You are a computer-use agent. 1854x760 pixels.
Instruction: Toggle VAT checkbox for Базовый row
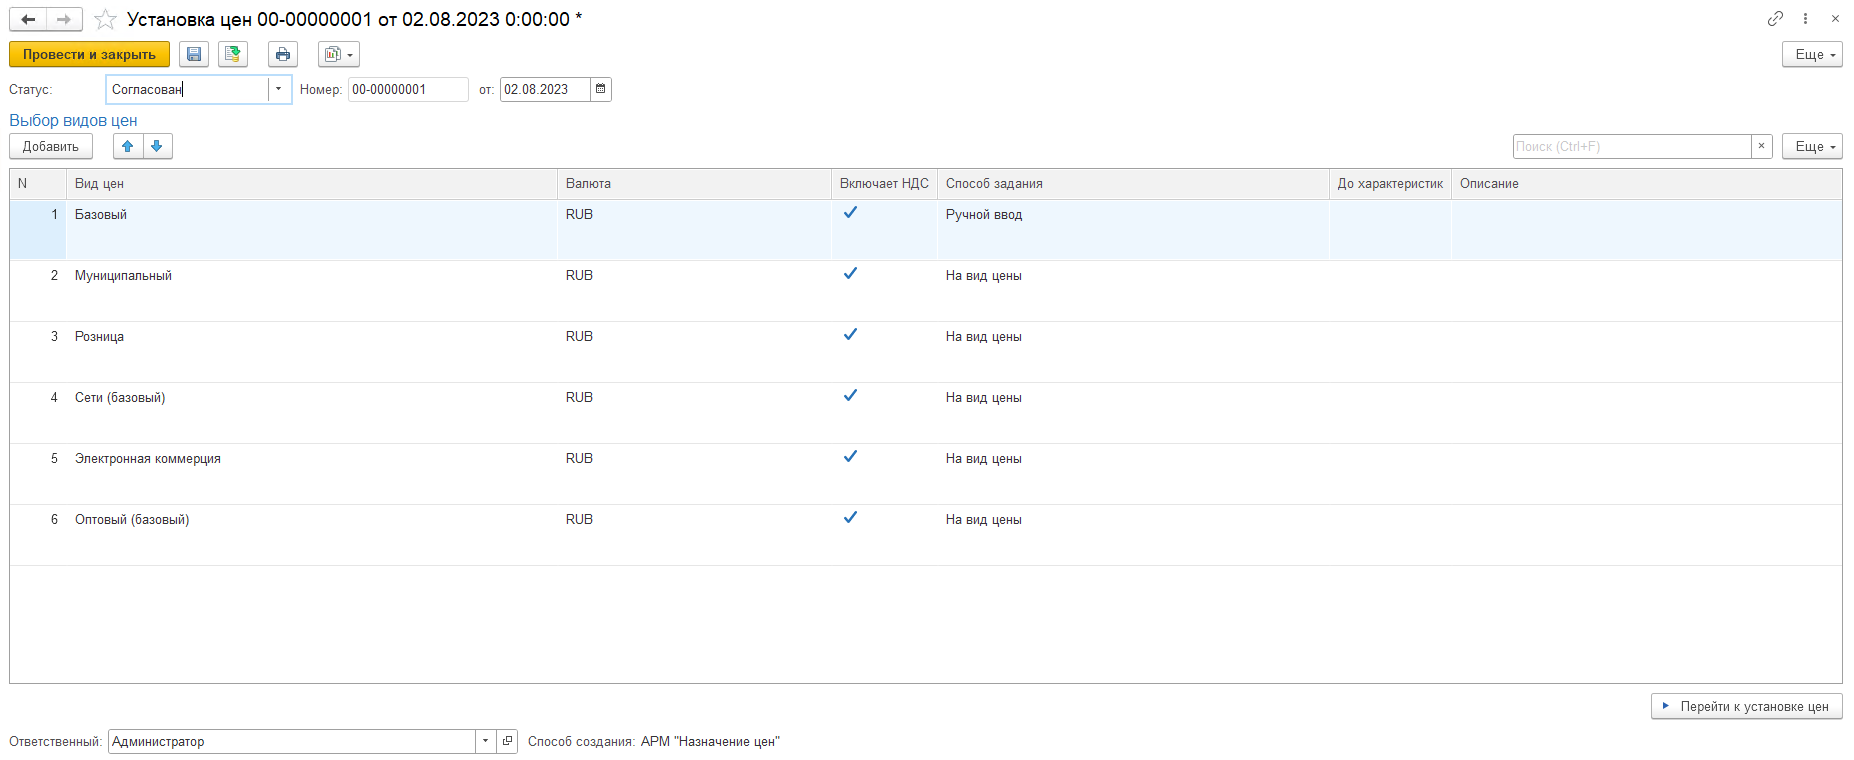tap(850, 213)
